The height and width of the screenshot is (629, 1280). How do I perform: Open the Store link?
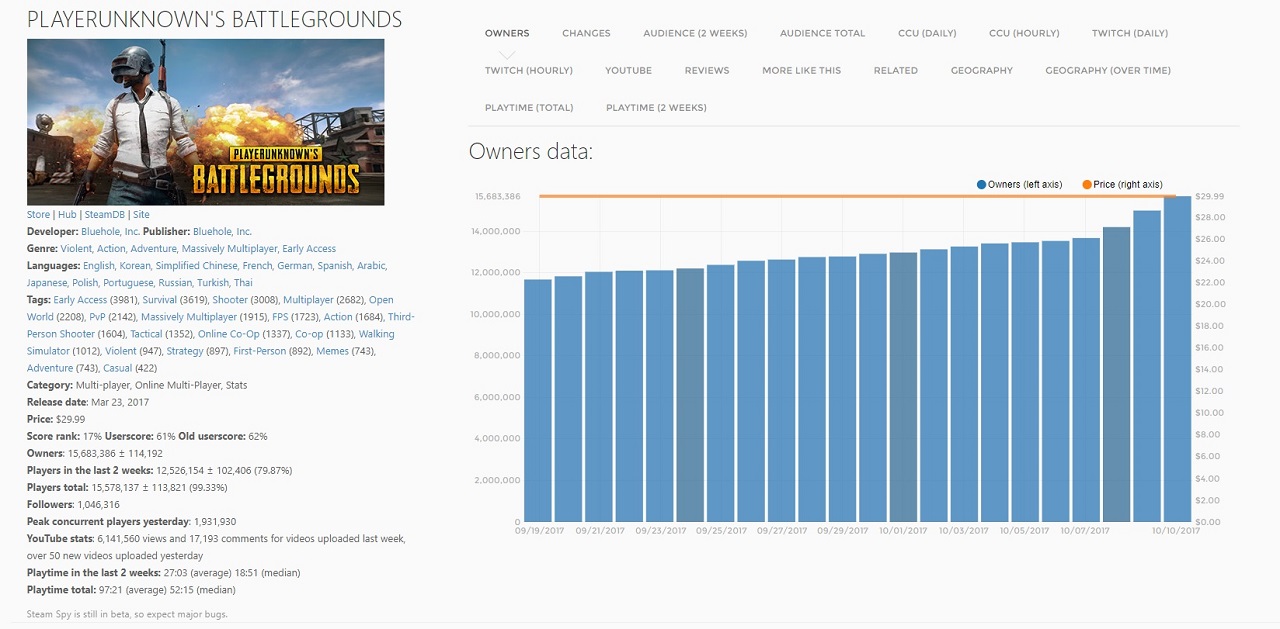pyautogui.click(x=38, y=214)
